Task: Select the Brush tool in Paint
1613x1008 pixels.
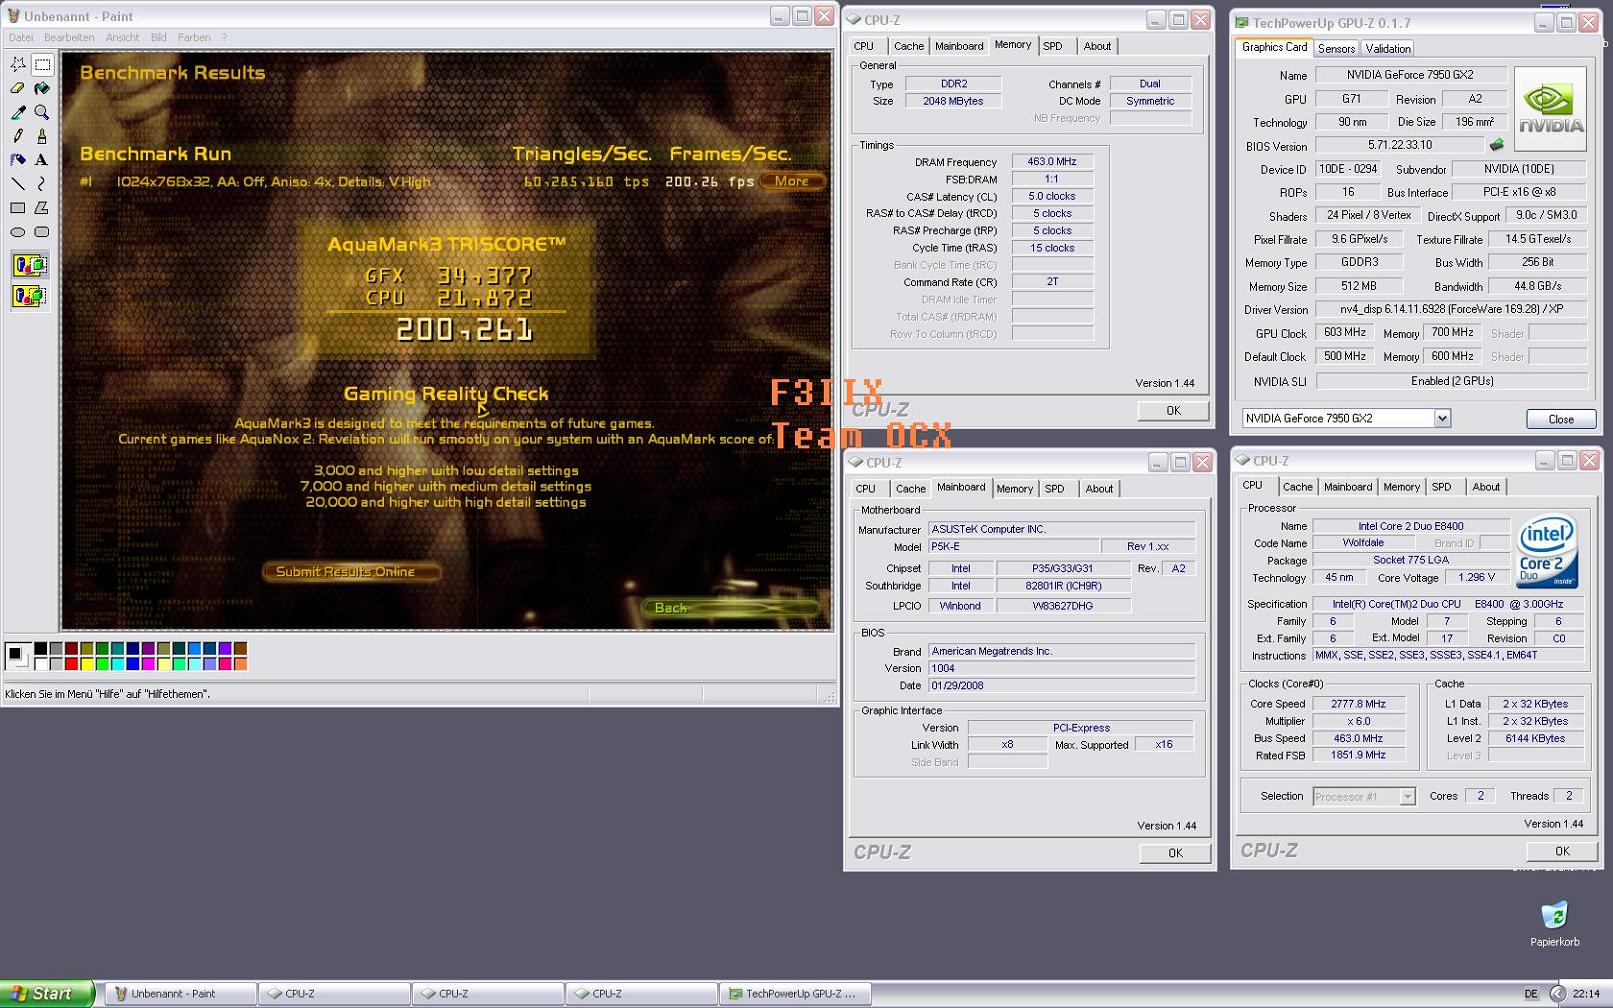Action: pyautogui.click(x=42, y=136)
